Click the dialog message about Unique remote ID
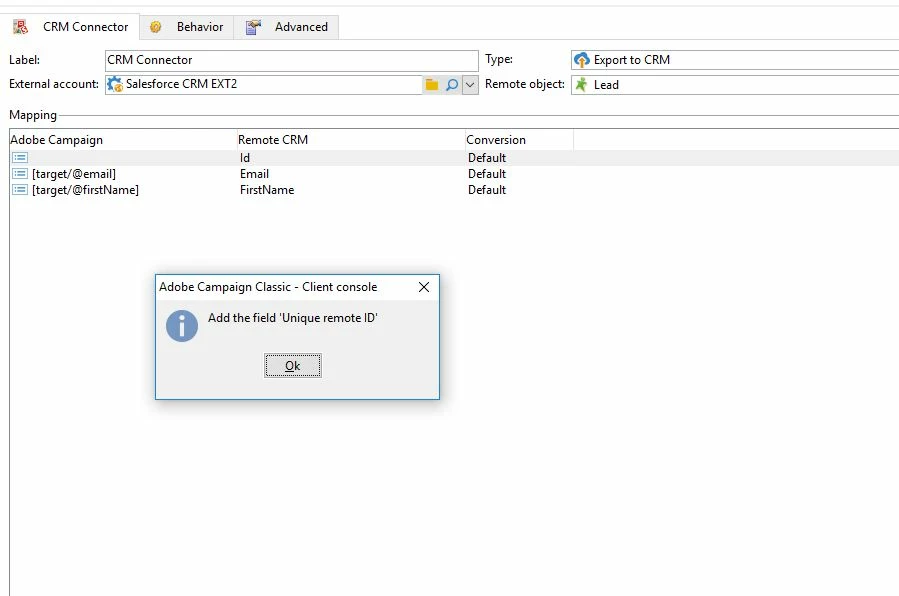Viewport: 899px width, 596px height. pyautogui.click(x=292, y=318)
